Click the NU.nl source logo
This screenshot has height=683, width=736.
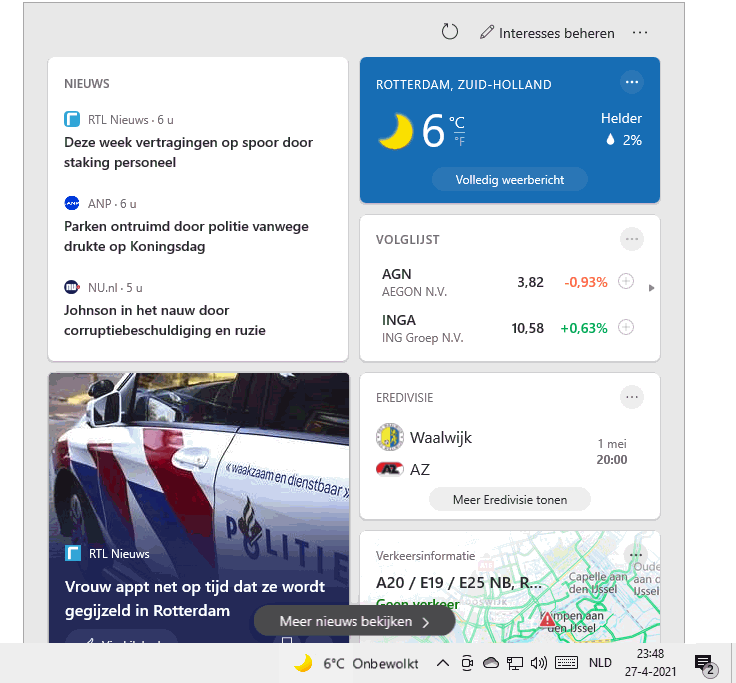click(x=72, y=287)
